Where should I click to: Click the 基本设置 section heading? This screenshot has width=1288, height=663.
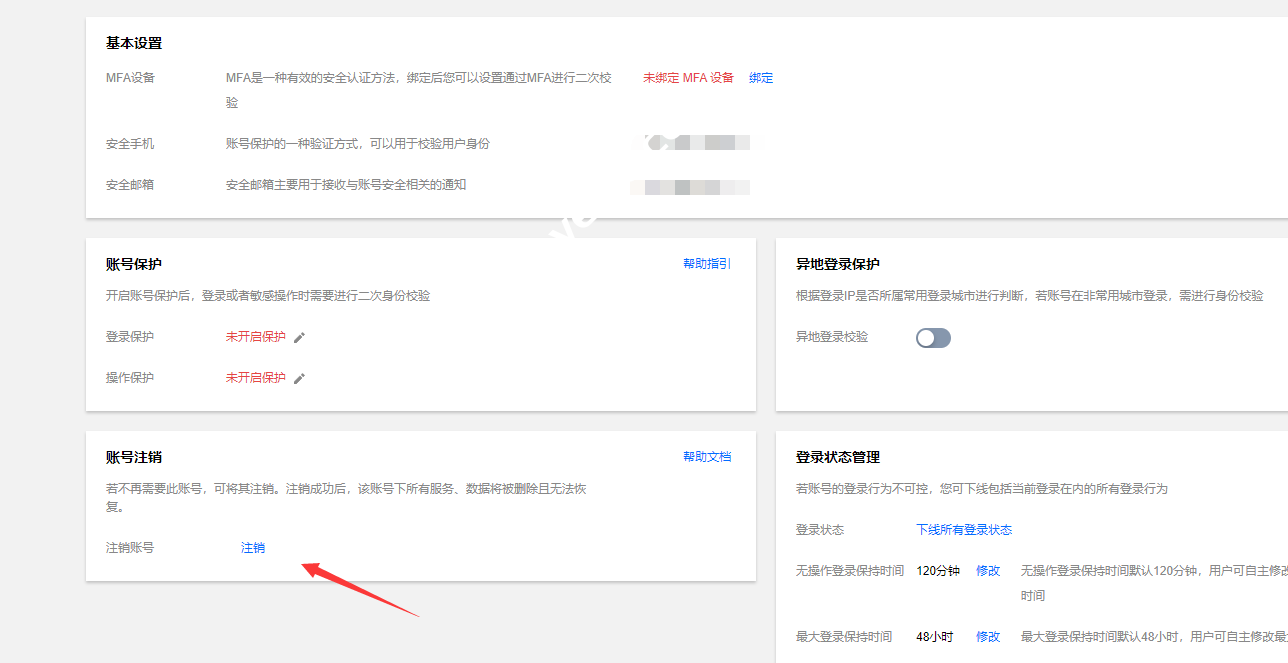[134, 43]
